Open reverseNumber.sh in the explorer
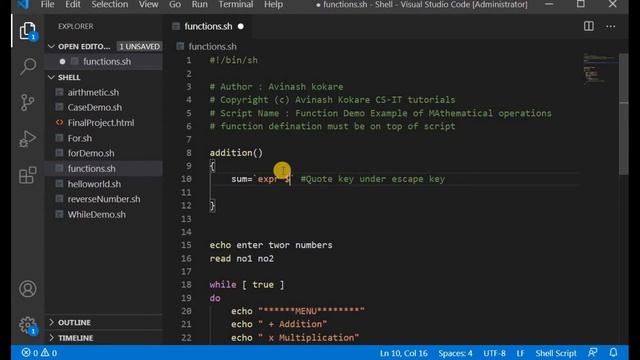Screen dimensions: 640x360 [x=104, y=199]
